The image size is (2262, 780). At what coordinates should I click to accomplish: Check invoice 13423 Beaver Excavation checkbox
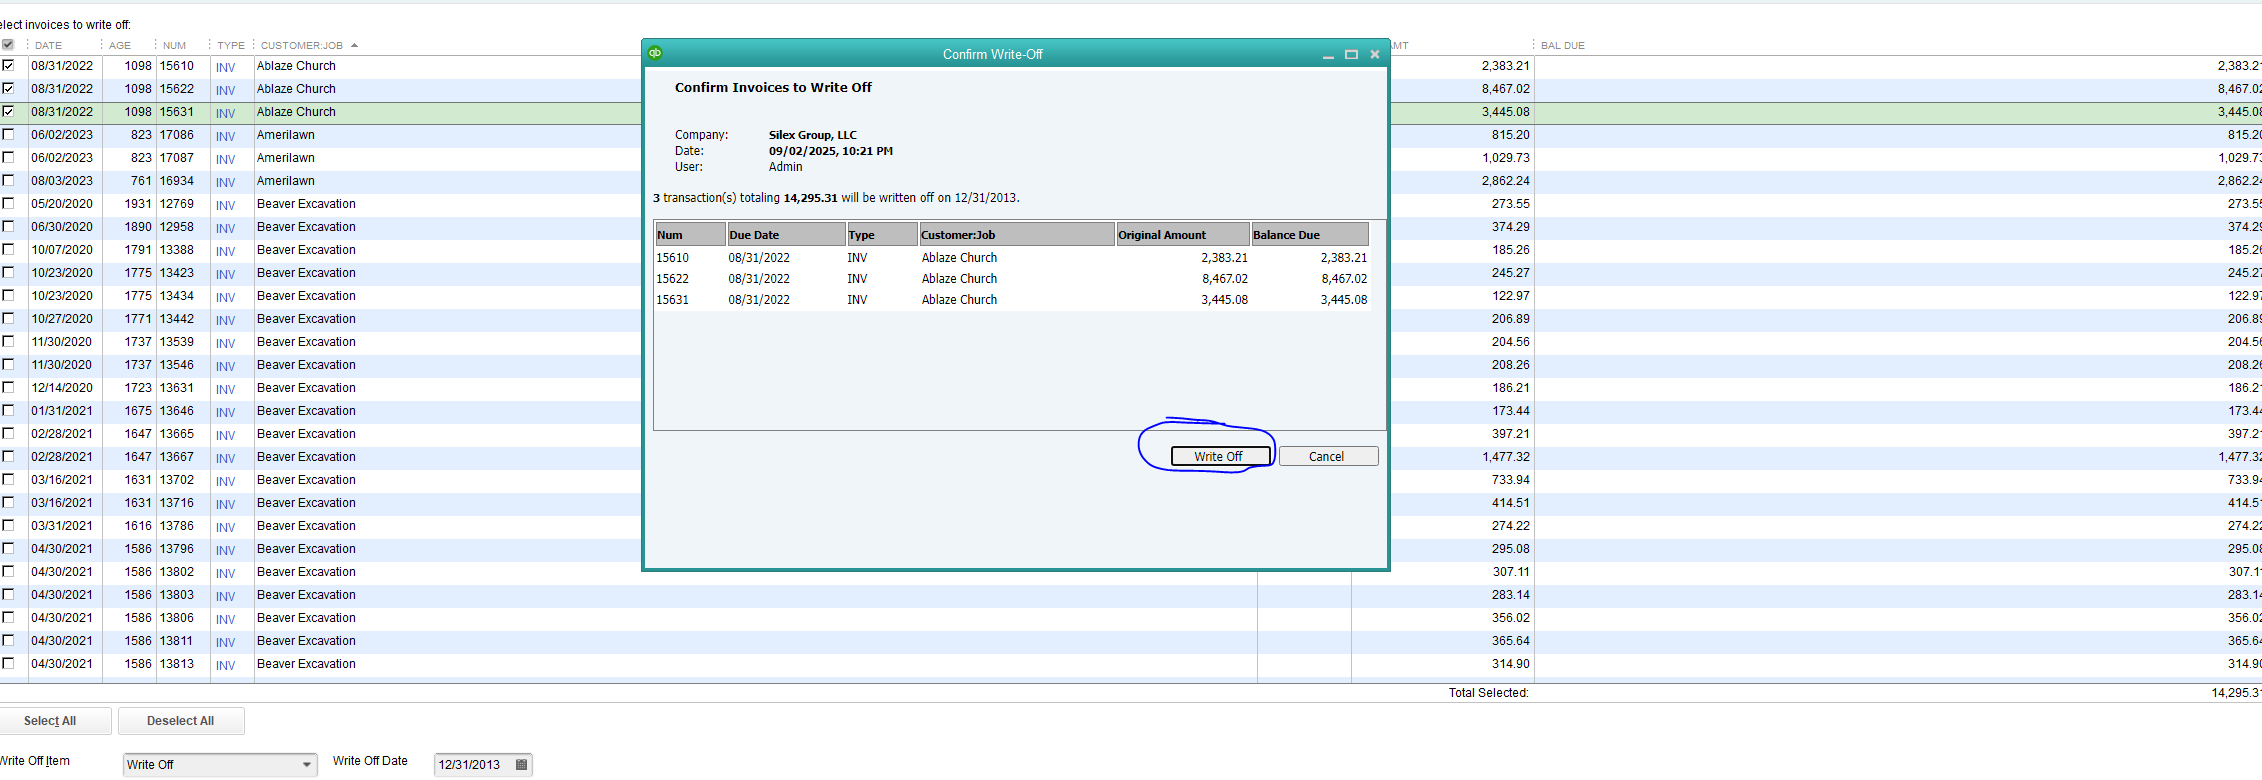(8, 273)
